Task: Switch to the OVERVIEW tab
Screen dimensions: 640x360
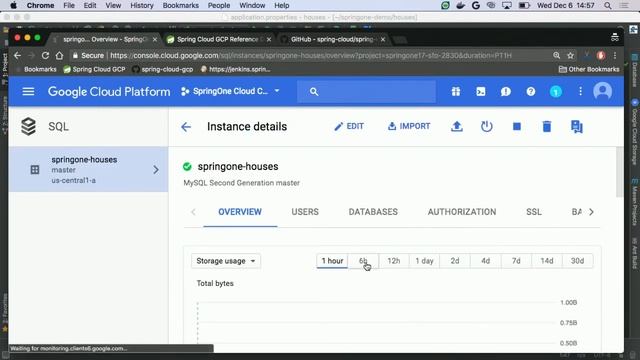Action: pyautogui.click(x=240, y=212)
